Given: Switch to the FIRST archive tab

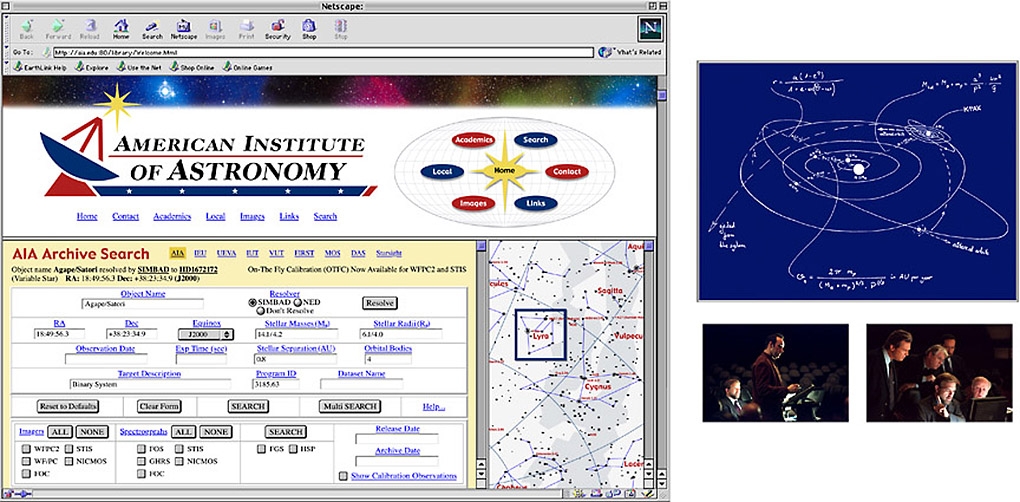Looking at the screenshot, I should [x=303, y=254].
